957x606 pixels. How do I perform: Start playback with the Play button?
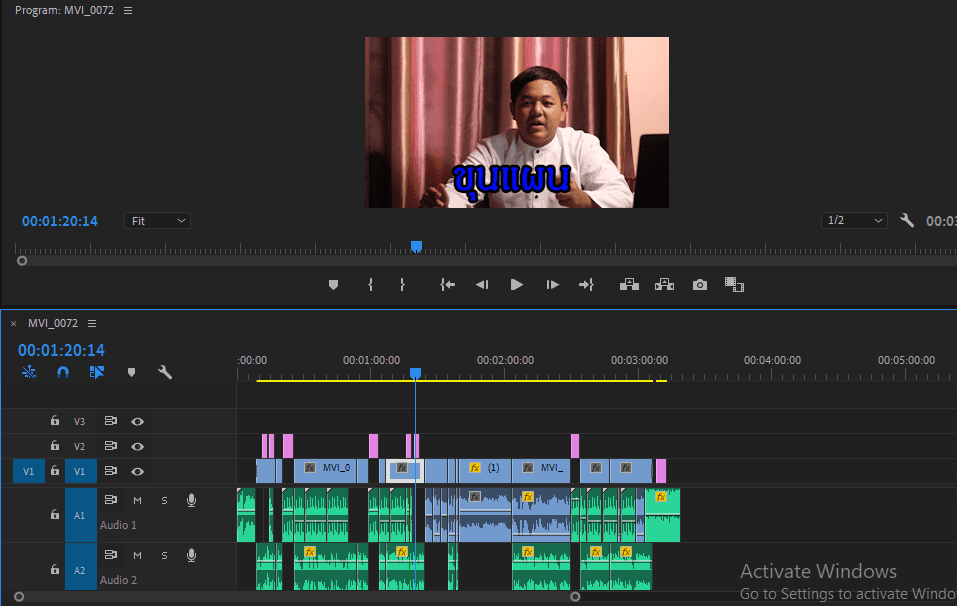pyautogui.click(x=516, y=285)
